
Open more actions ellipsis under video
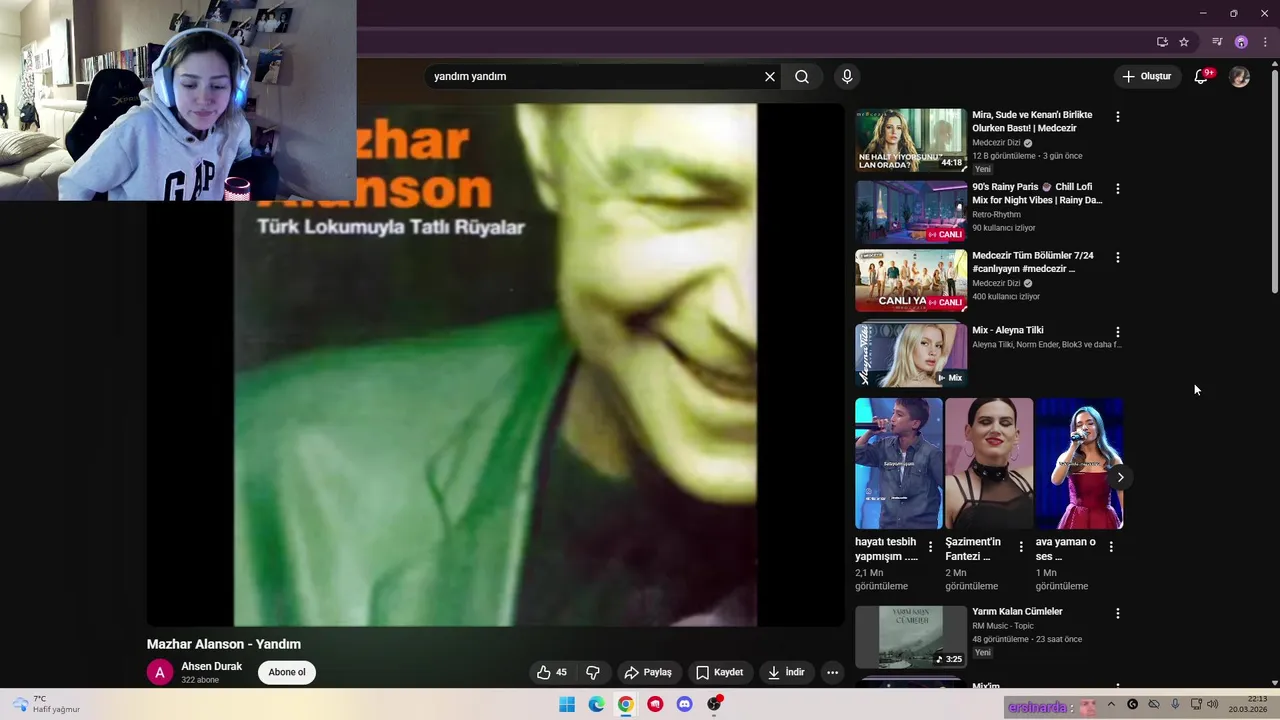(x=832, y=673)
